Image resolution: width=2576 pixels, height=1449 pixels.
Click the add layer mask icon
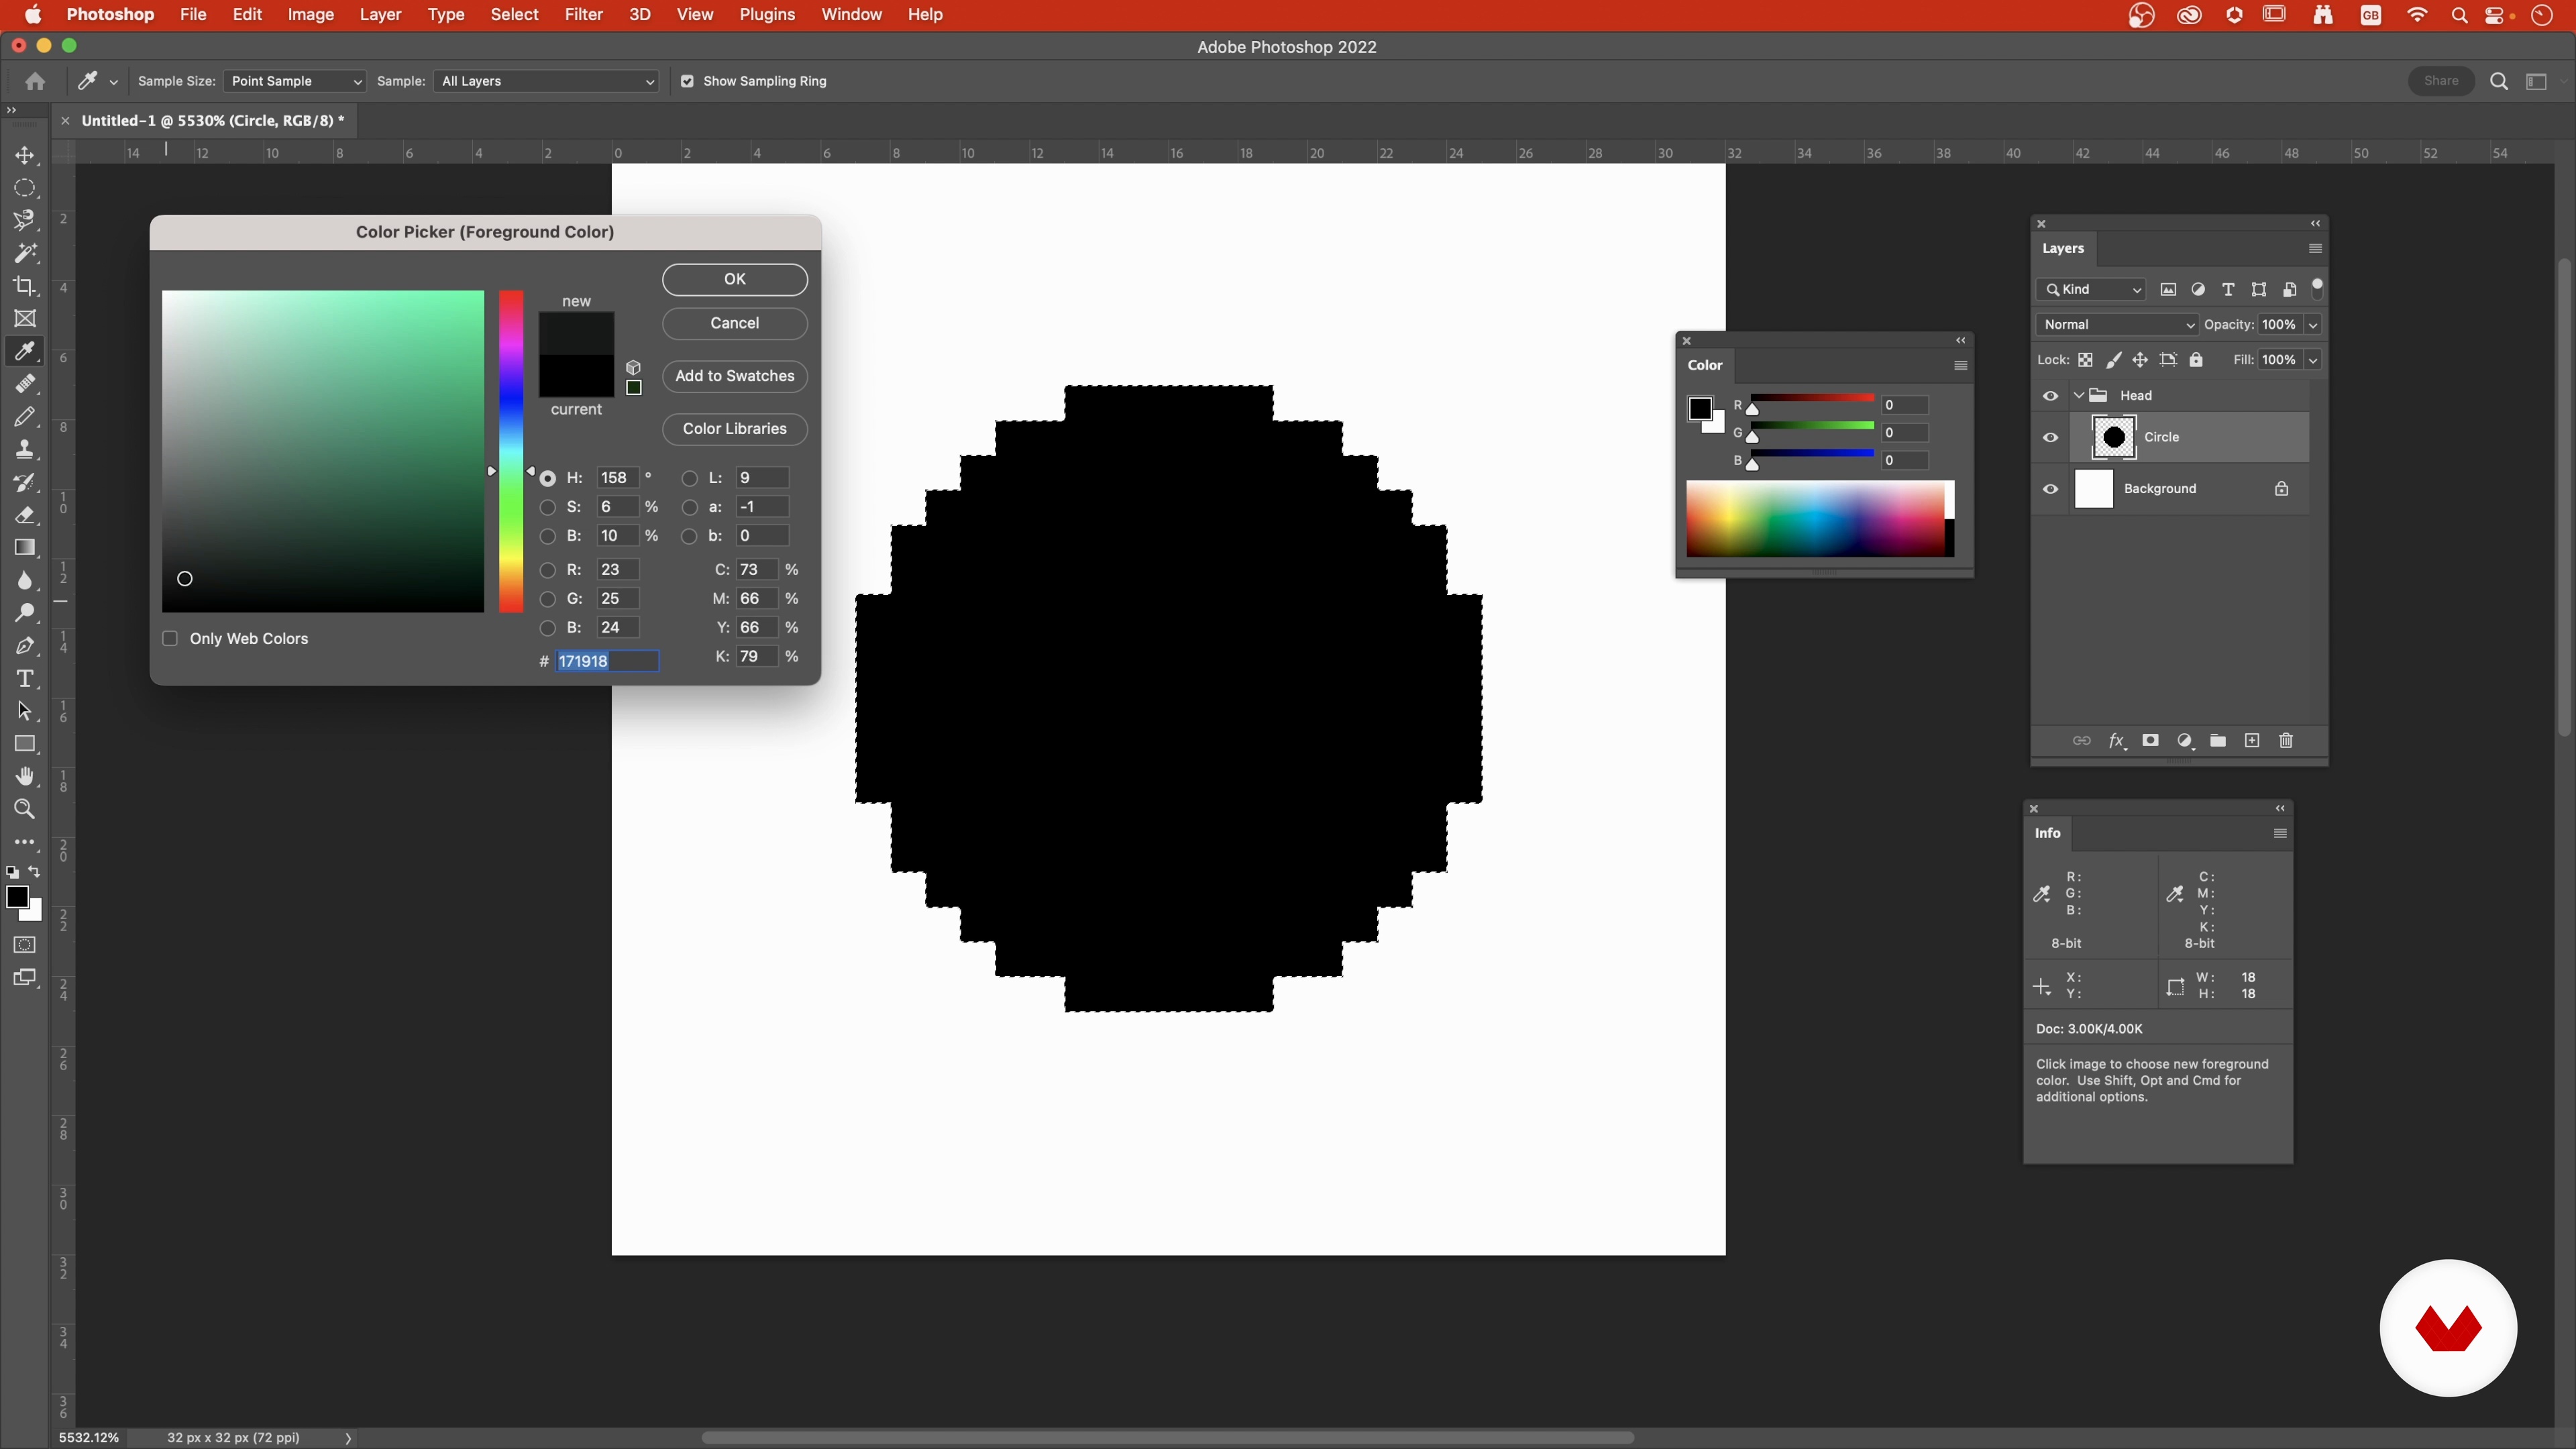(2150, 741)
